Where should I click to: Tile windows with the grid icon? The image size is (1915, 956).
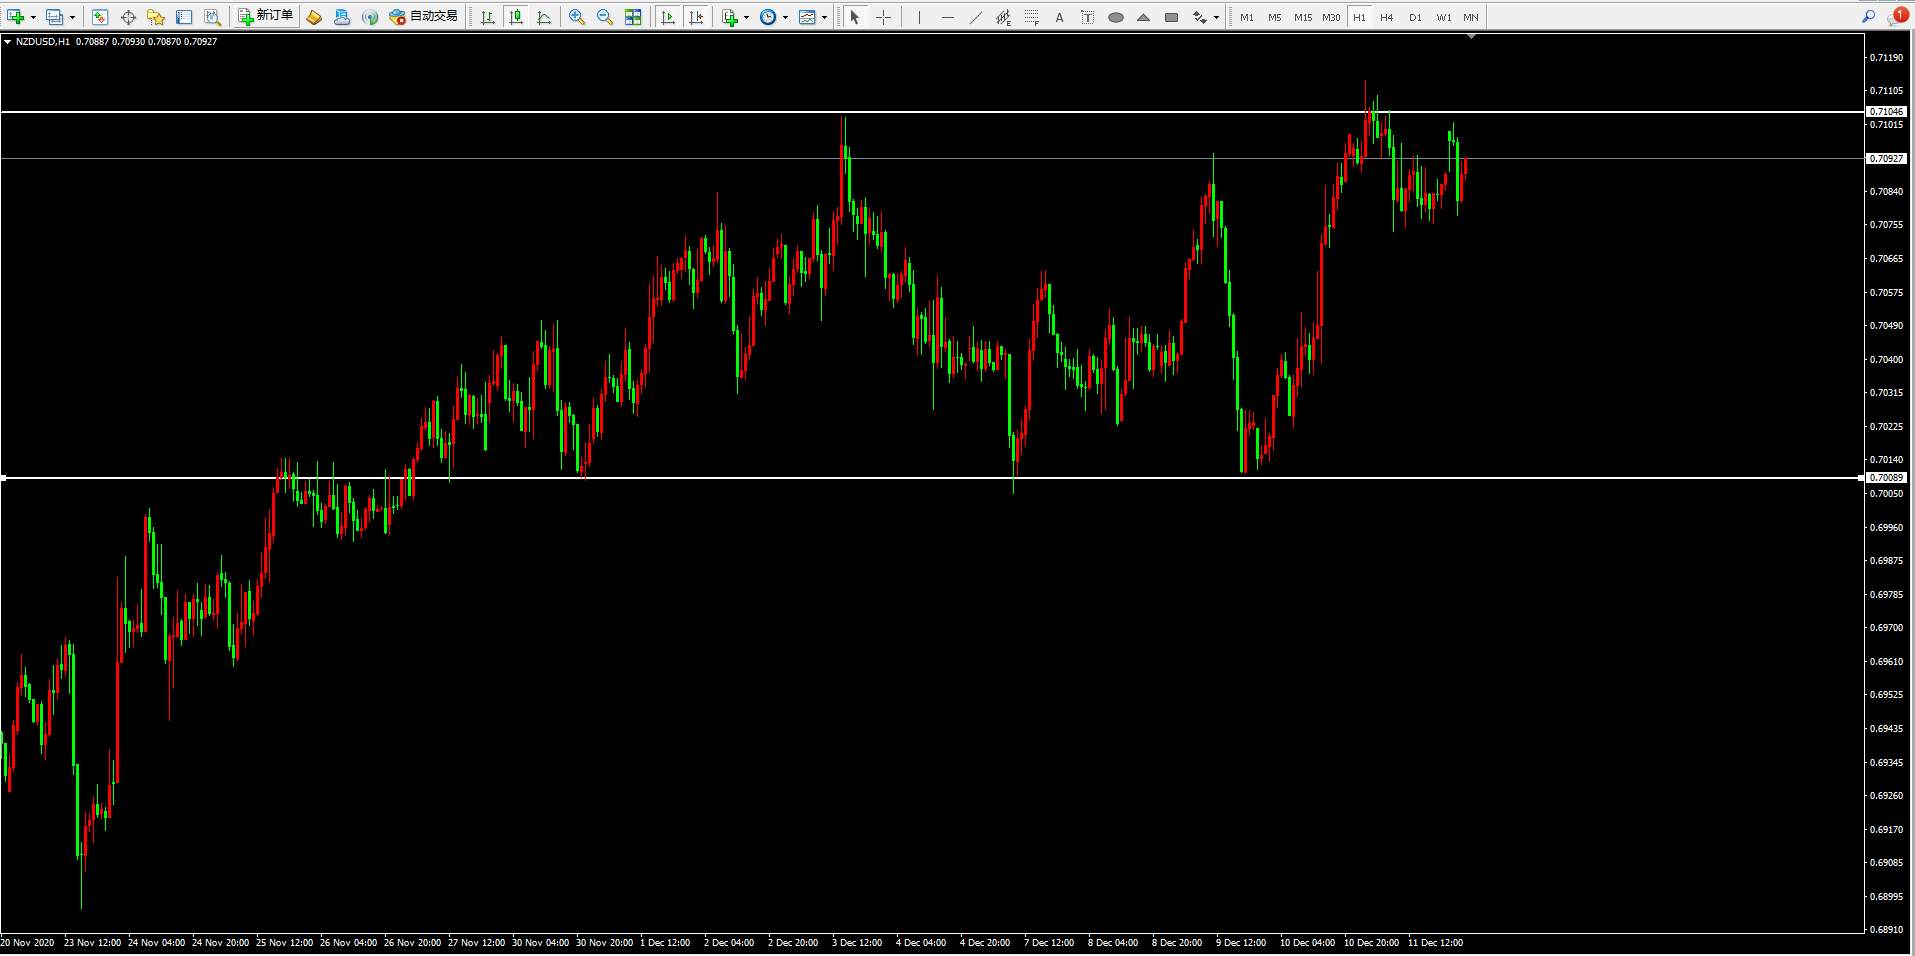(x=633, y=17)
